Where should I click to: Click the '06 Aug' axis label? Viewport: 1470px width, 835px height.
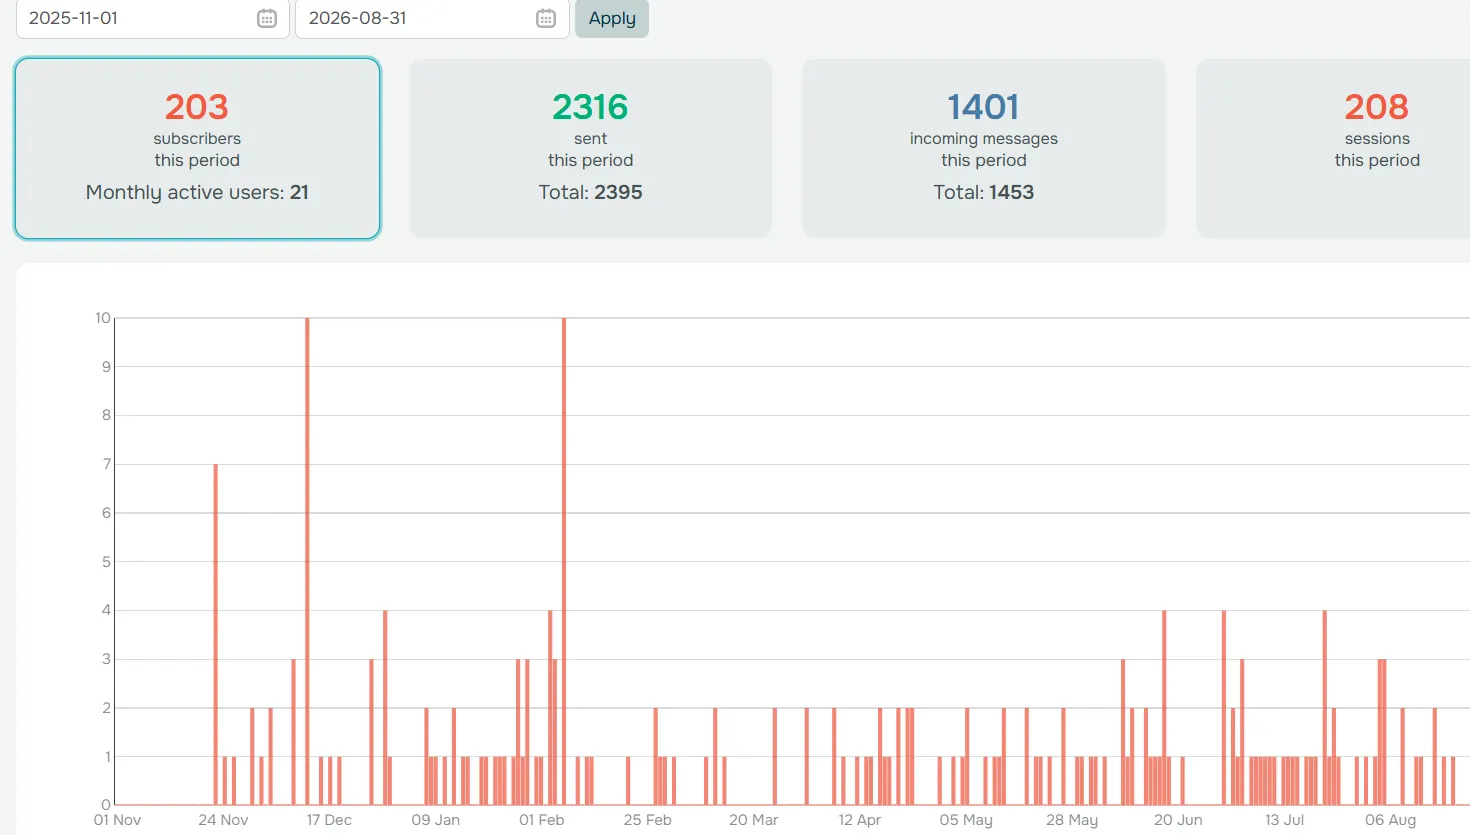[x=1390, y=820]
